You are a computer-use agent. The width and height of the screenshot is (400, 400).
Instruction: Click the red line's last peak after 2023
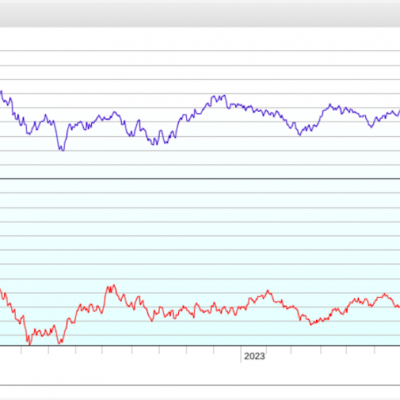[x=385, y=294]
